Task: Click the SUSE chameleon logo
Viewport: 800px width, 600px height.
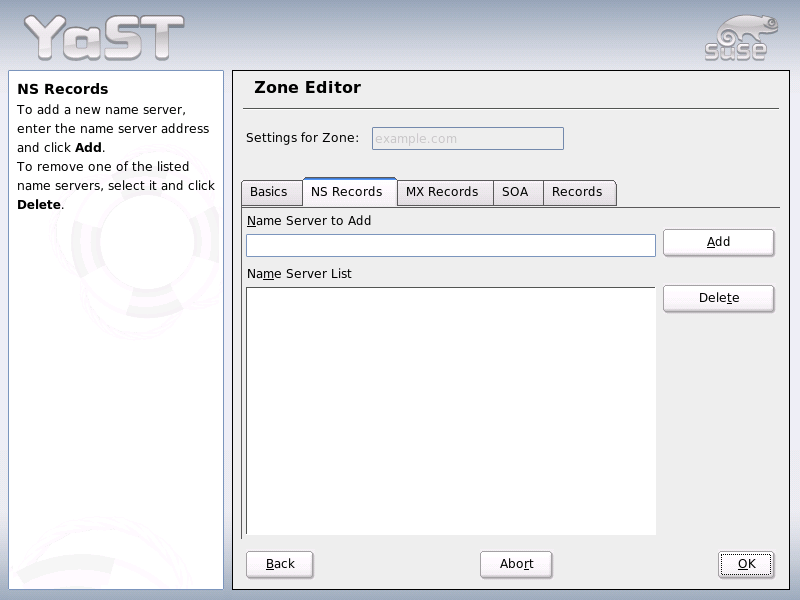Action: (741, 38)
